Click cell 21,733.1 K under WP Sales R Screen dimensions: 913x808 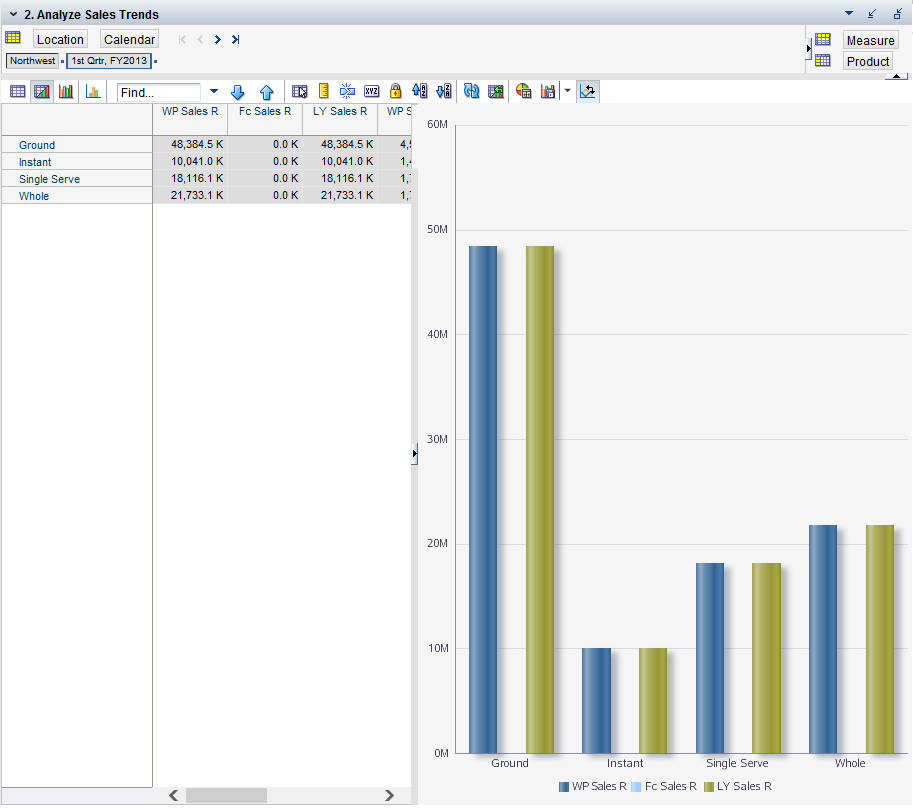tap(190, 195)
